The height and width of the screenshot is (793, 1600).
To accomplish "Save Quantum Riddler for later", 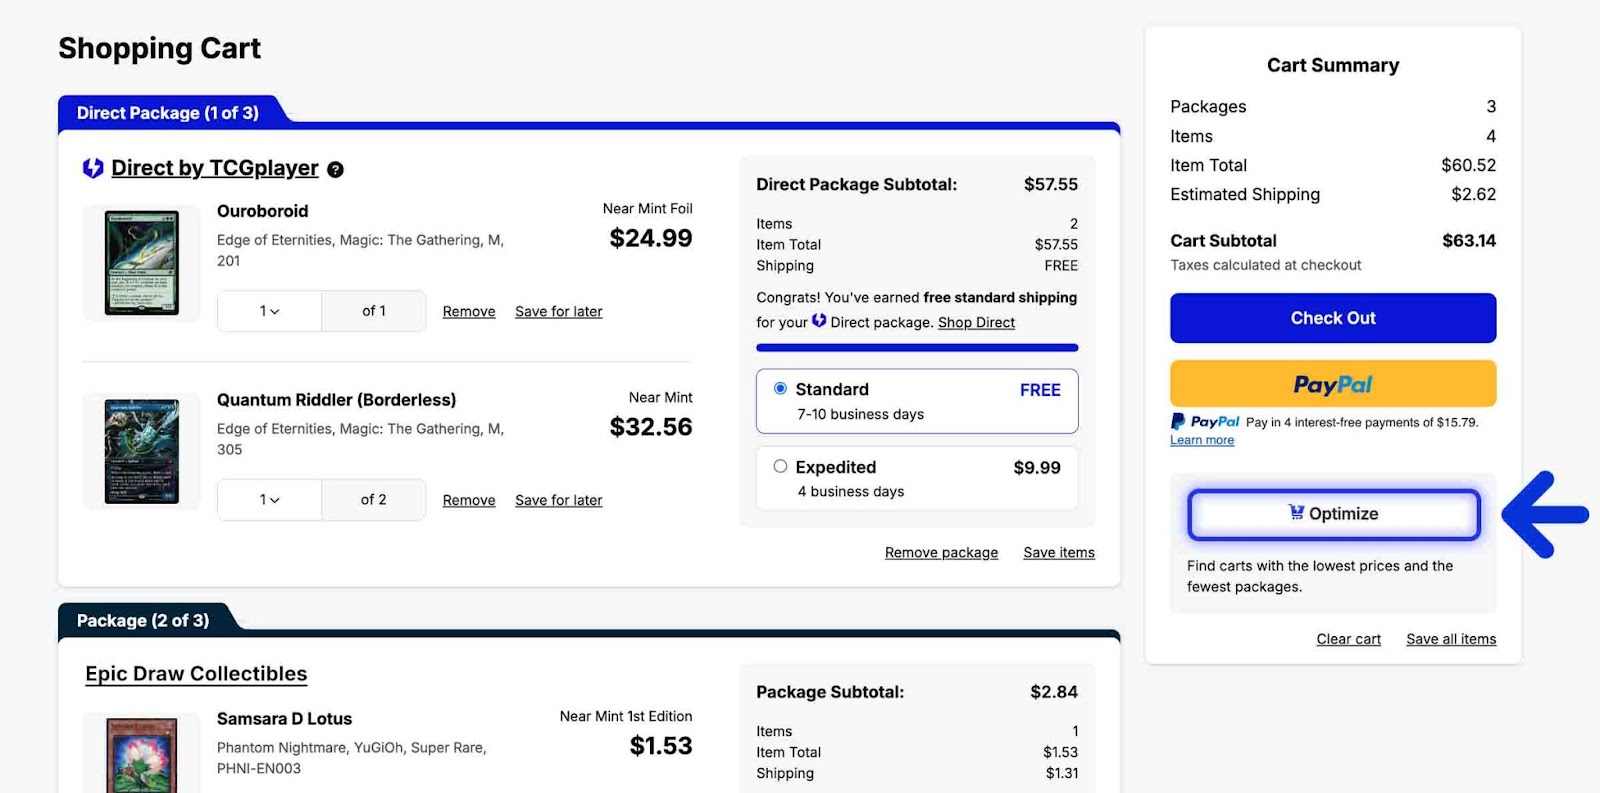I will point(558,501).
